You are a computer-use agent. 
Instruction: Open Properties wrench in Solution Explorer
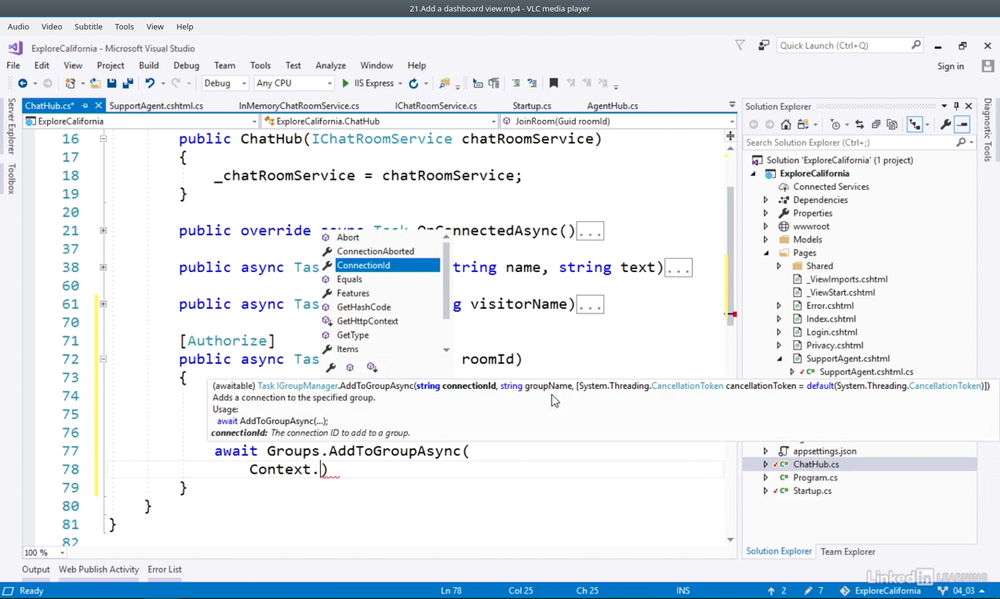(945, 124)
